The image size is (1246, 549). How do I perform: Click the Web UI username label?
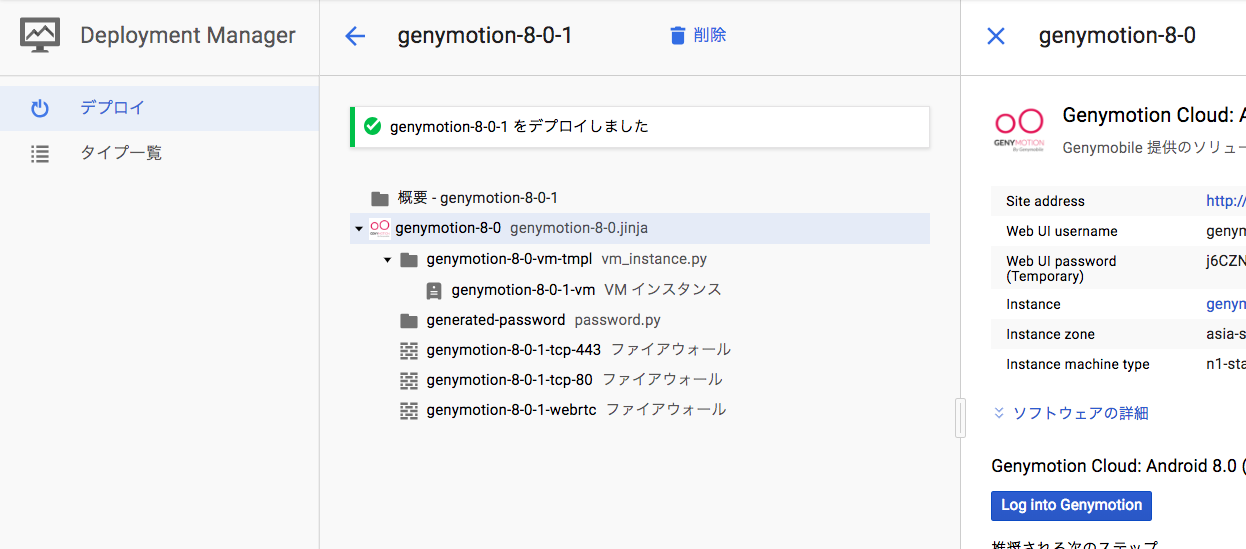[1062, 231]
